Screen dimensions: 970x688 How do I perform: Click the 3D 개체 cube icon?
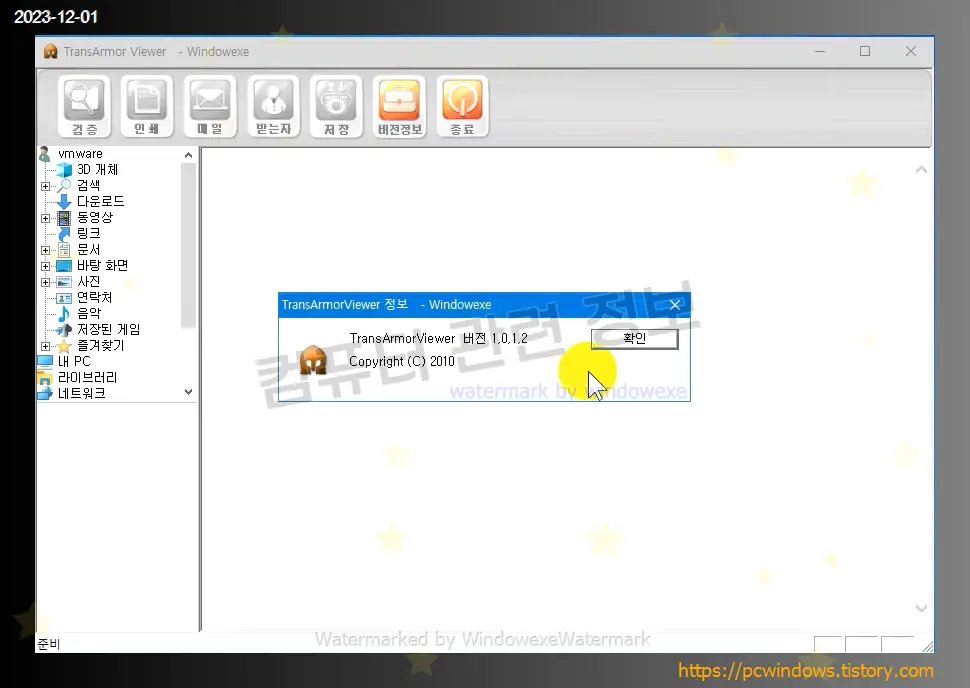coord(64,170)
